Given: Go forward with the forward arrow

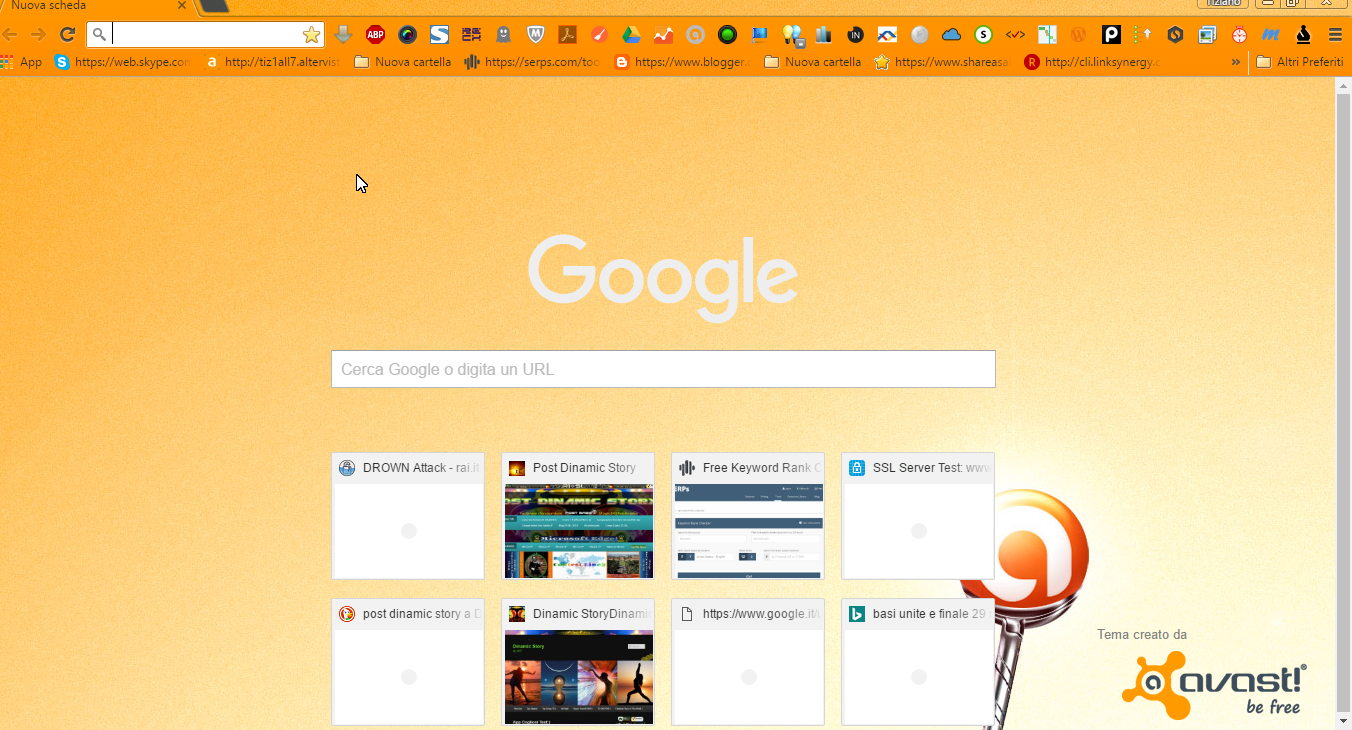Looking at the screenshot, I should (39, 35).
